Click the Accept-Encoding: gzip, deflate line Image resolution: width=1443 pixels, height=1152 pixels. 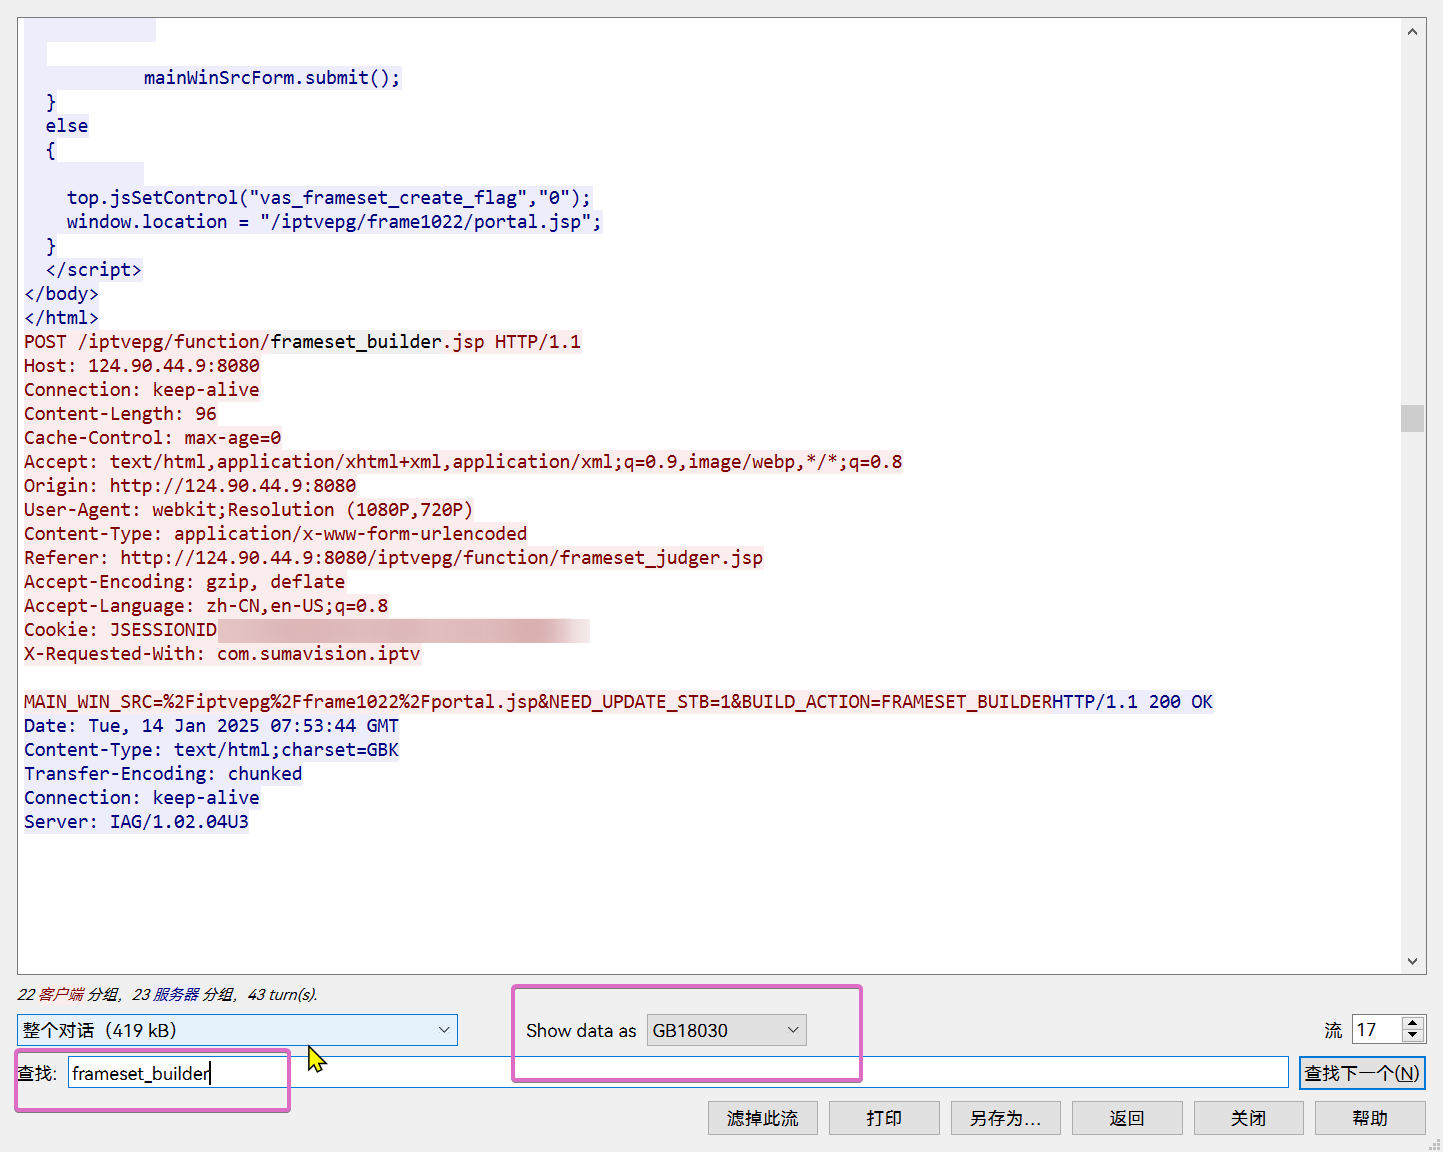click(x=185, y=582)
